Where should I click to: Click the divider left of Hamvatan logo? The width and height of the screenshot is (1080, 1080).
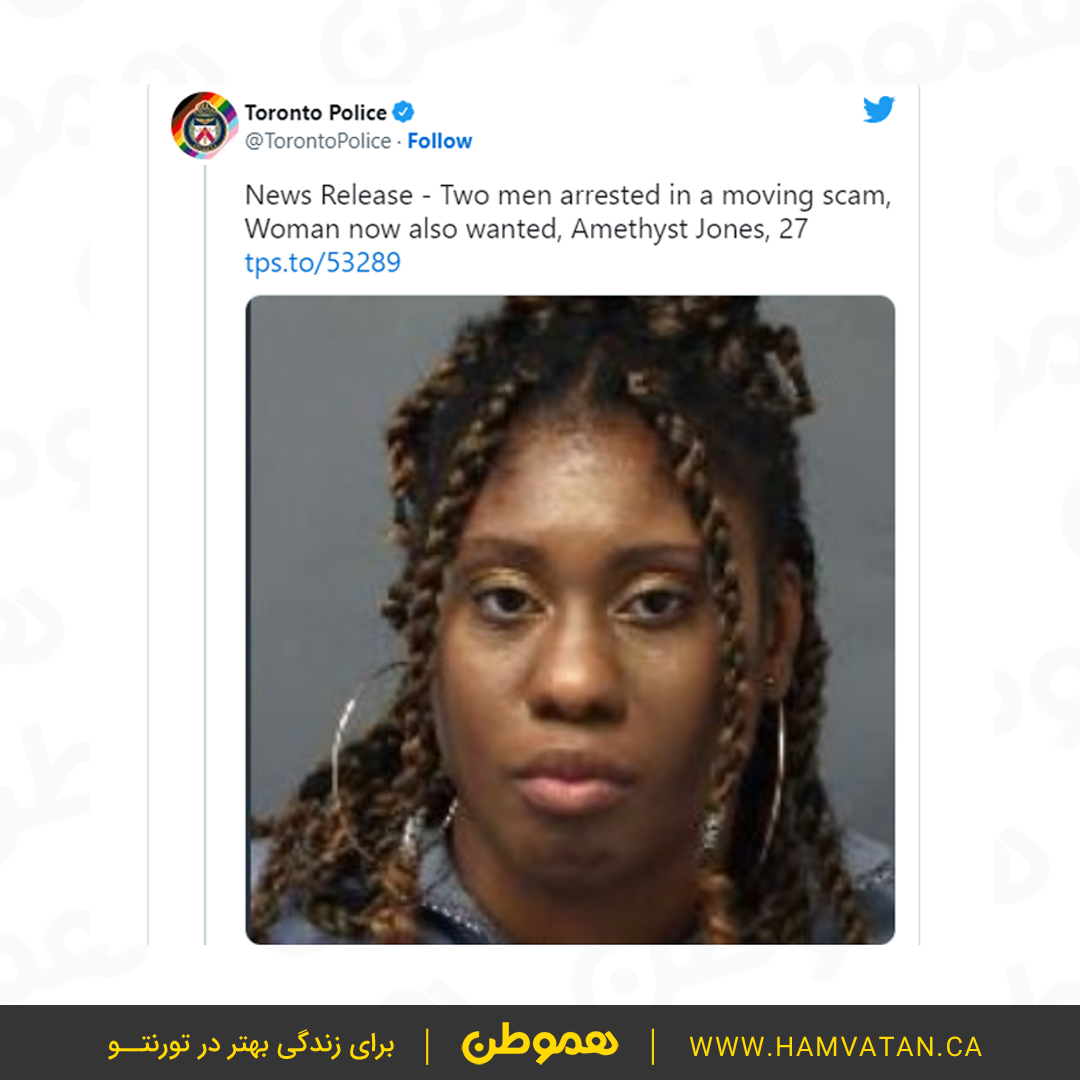[x=428, y=1046]
